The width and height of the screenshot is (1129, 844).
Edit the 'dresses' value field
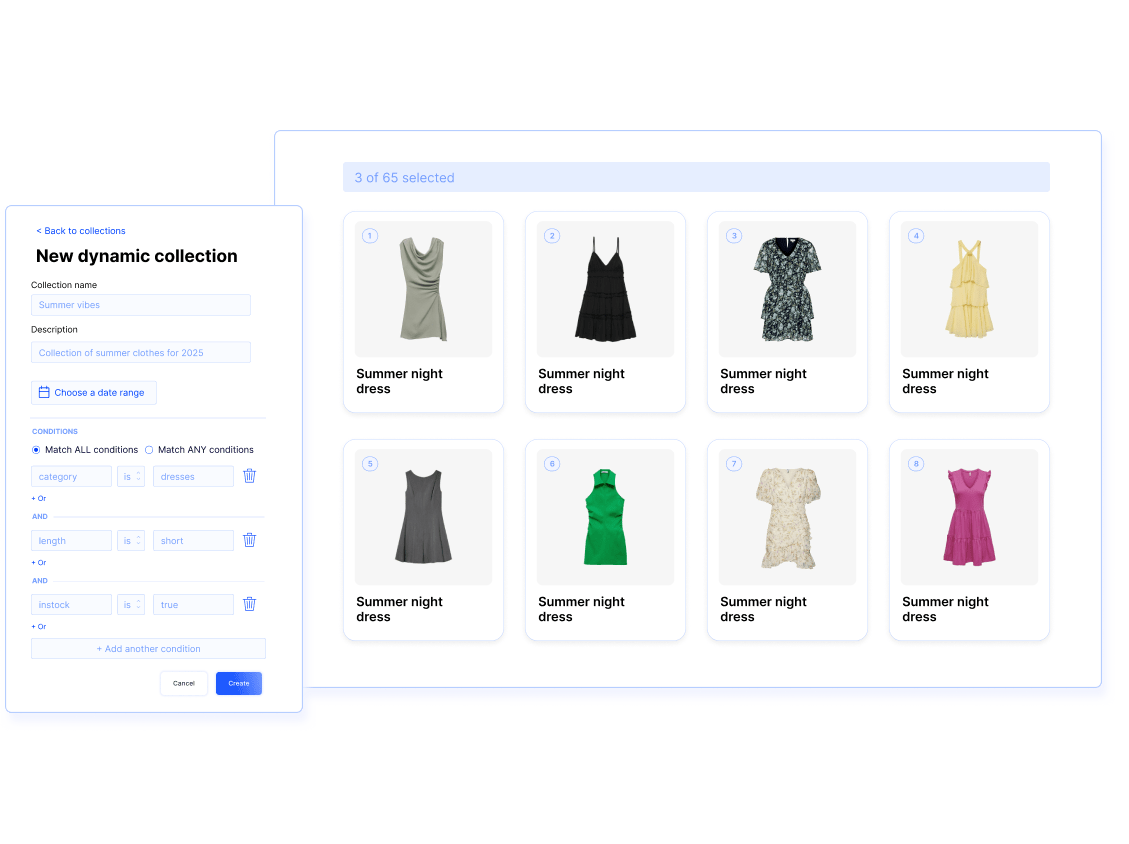coord(194,477)
